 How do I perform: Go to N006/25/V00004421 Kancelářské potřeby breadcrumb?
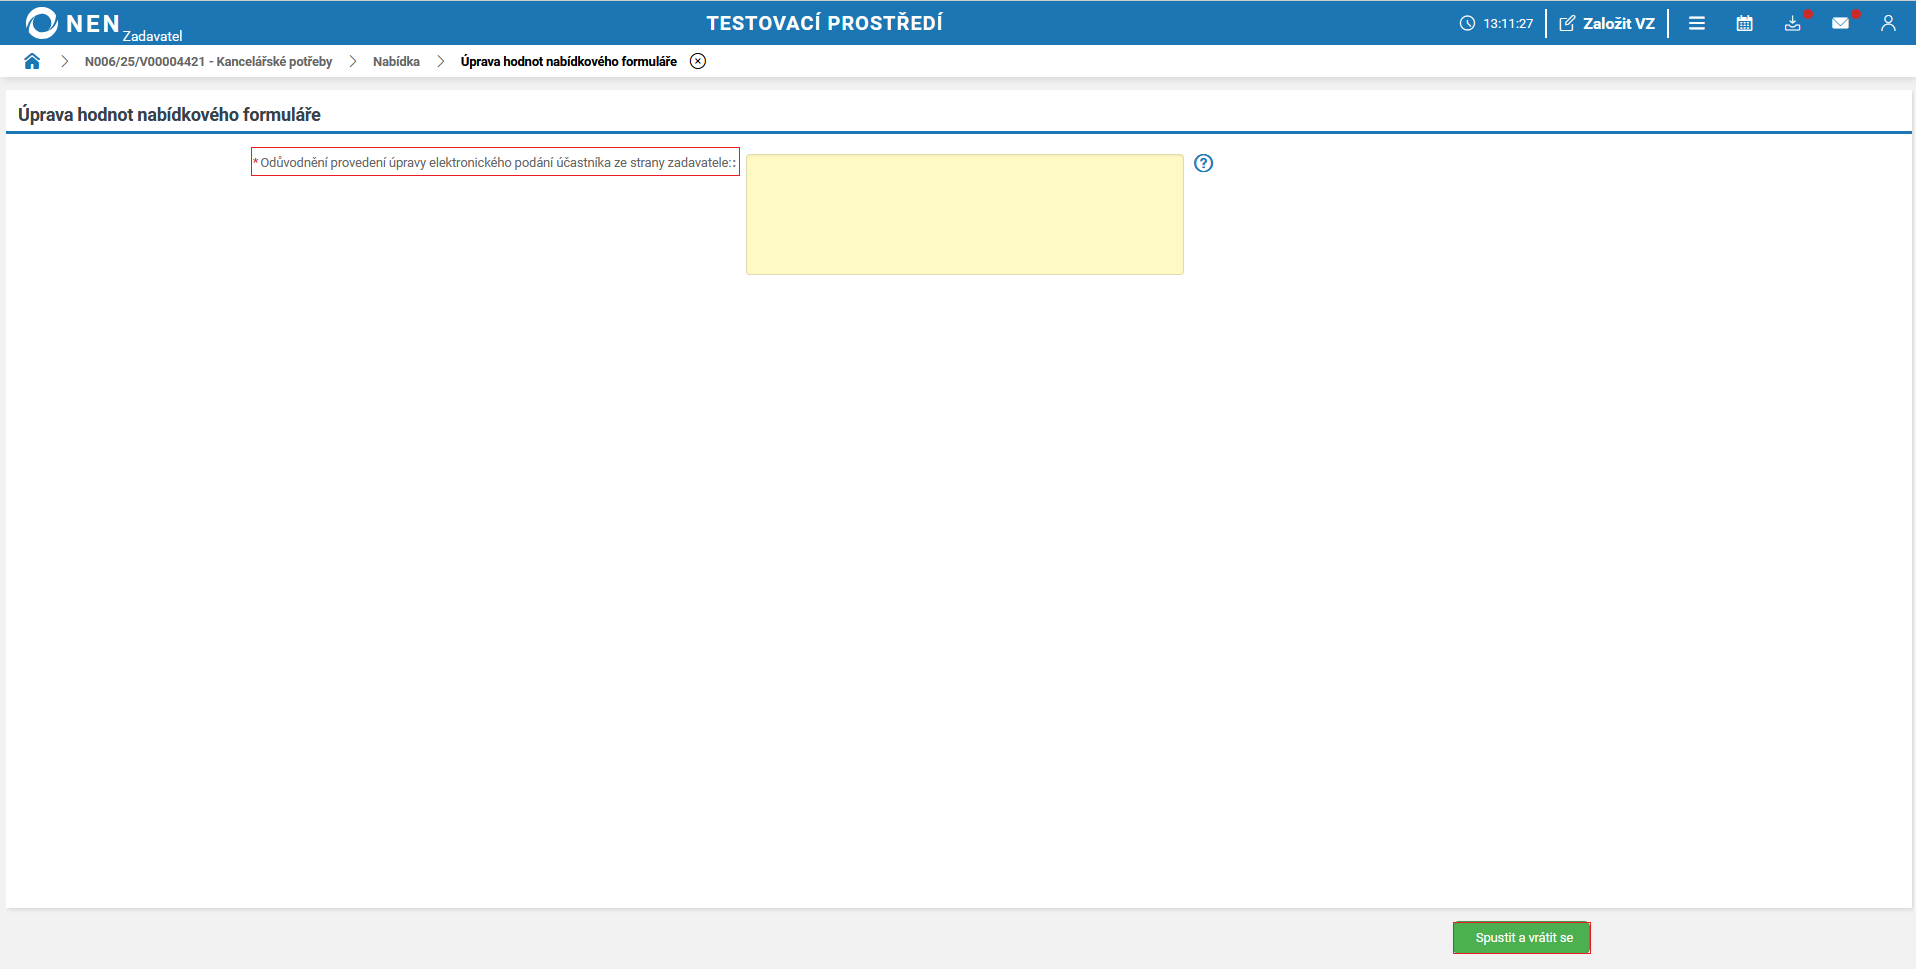(x=208, y=61)
